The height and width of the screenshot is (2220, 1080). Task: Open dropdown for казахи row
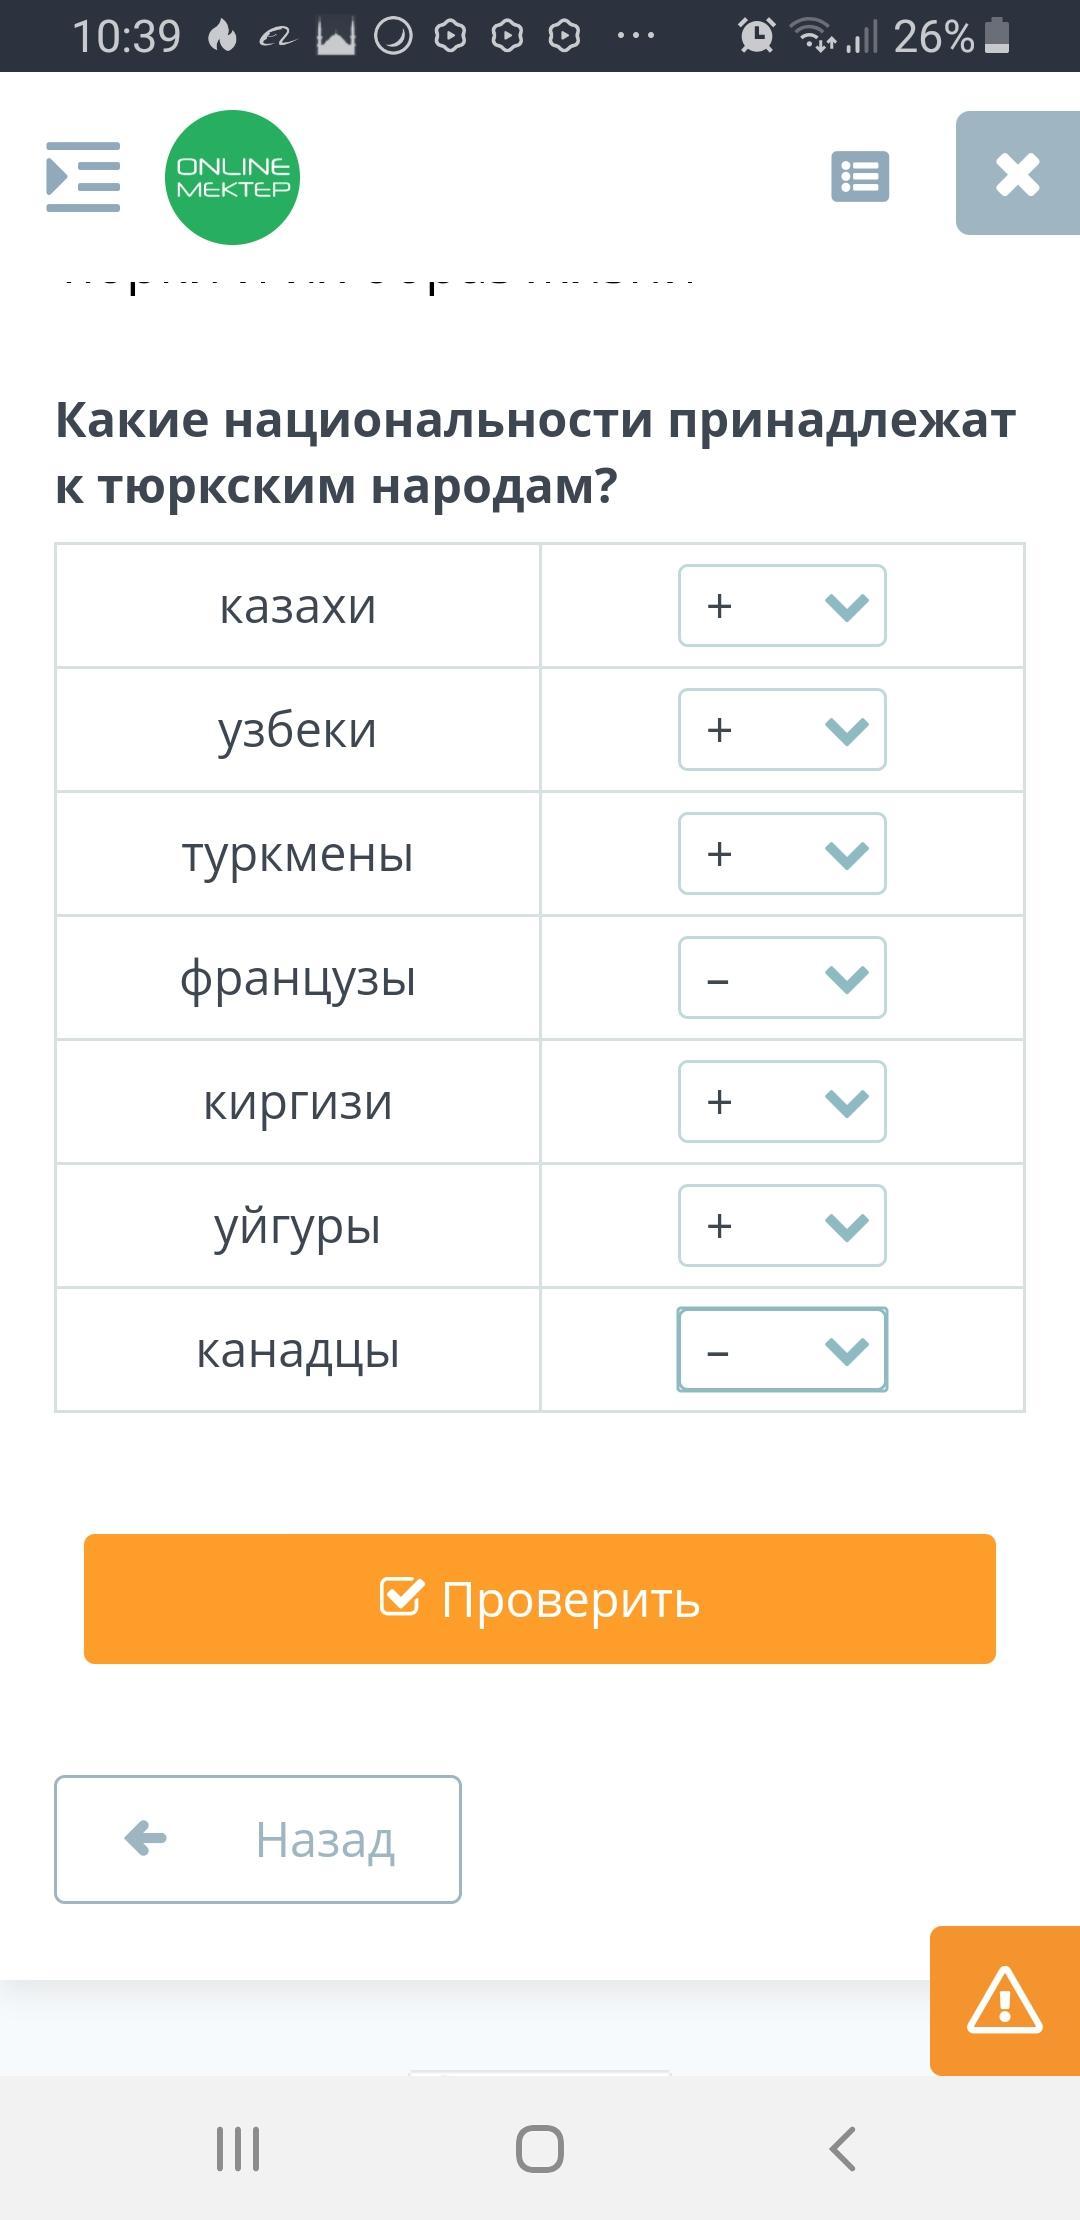tap(782, 606)
